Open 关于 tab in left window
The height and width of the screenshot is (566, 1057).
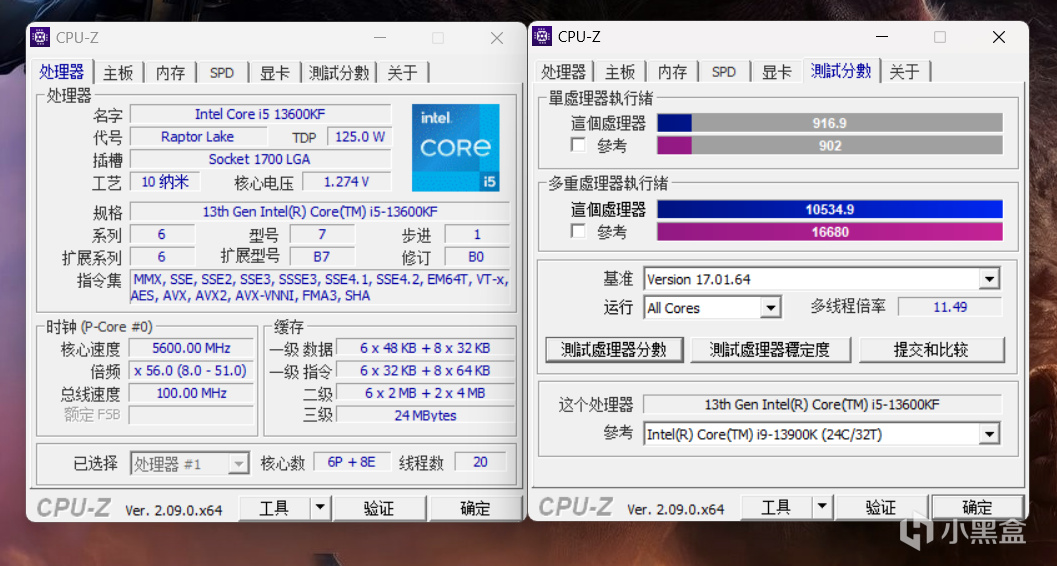coord(402,73)
